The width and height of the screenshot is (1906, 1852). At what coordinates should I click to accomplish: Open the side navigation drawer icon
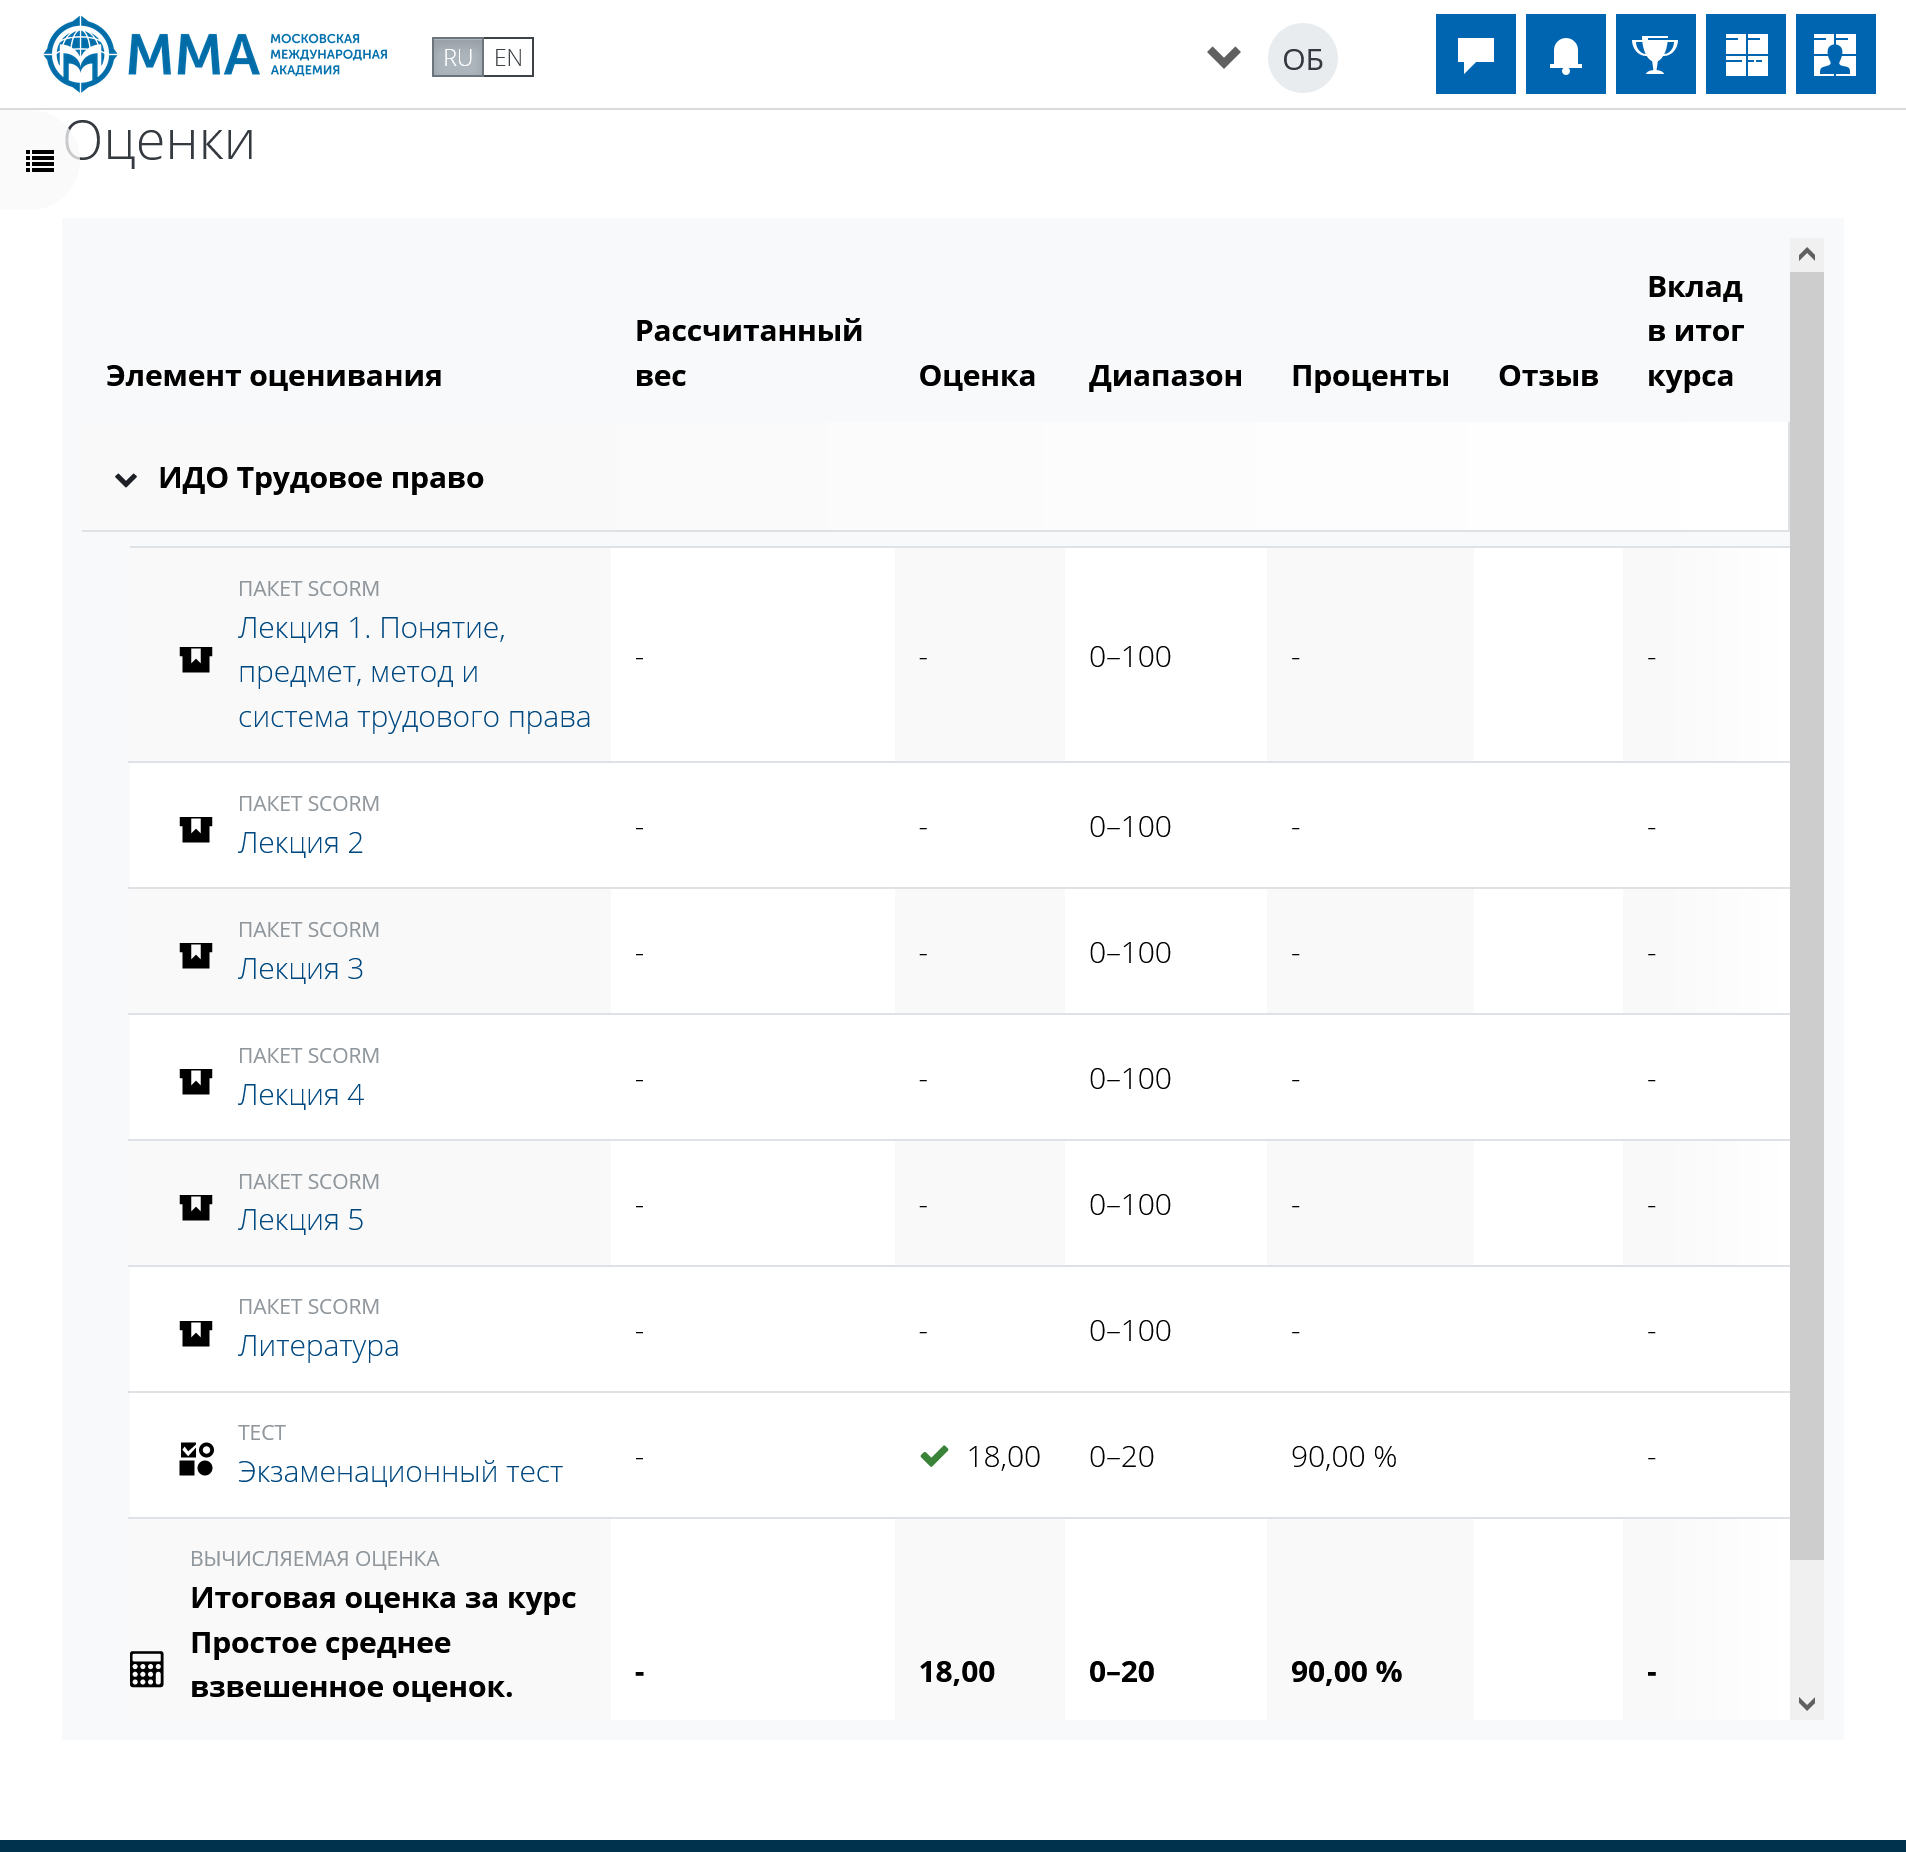pyautogui.click(x=40, y=161)
